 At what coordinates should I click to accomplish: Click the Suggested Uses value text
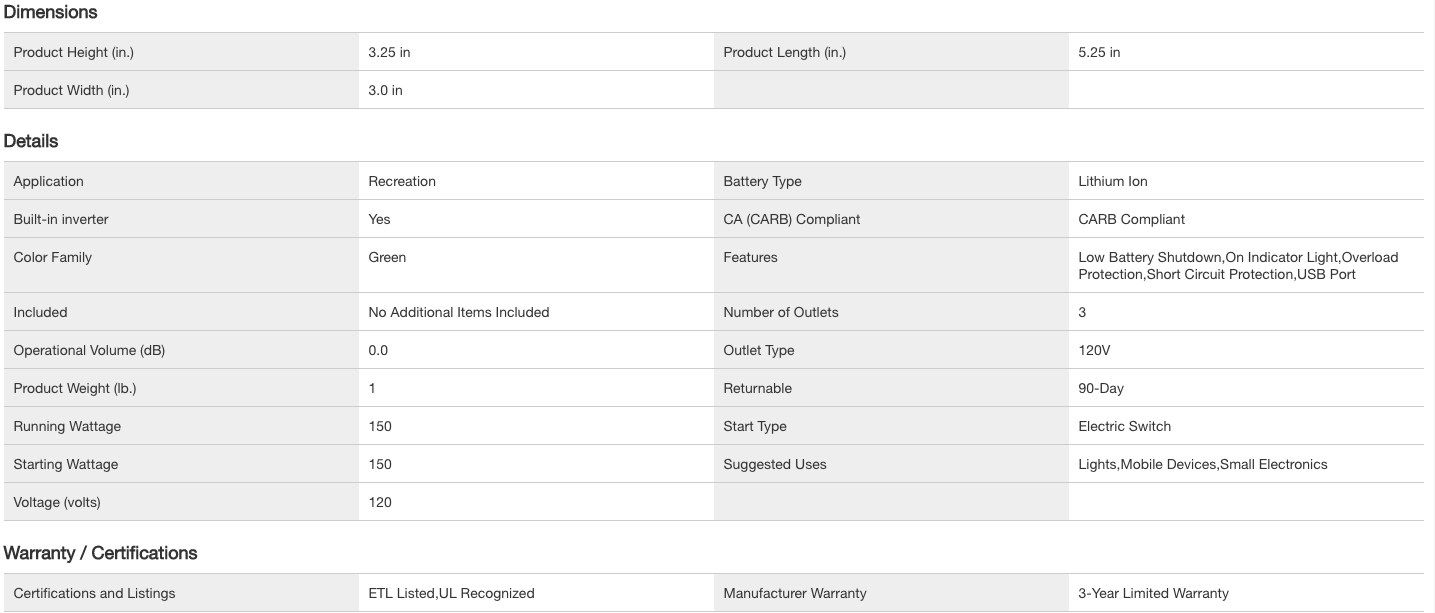click(x=1202, y=464)
